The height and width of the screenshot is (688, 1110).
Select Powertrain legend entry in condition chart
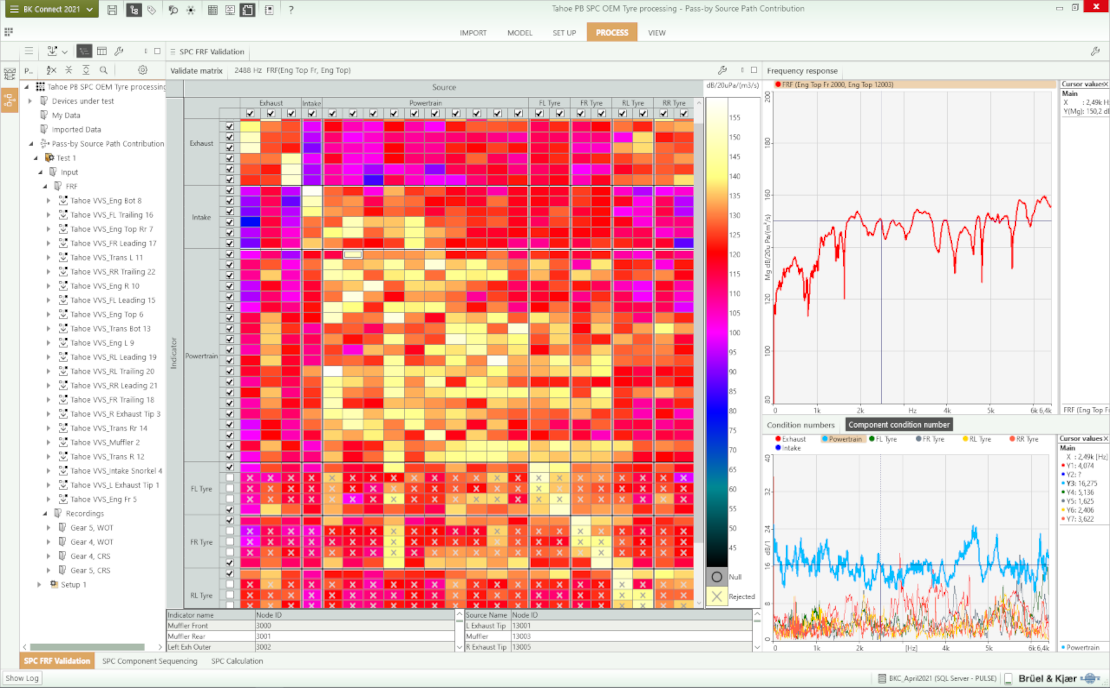843,439
